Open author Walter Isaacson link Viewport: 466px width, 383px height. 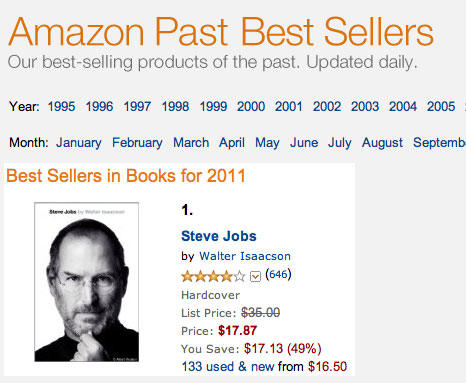(245, 256)
